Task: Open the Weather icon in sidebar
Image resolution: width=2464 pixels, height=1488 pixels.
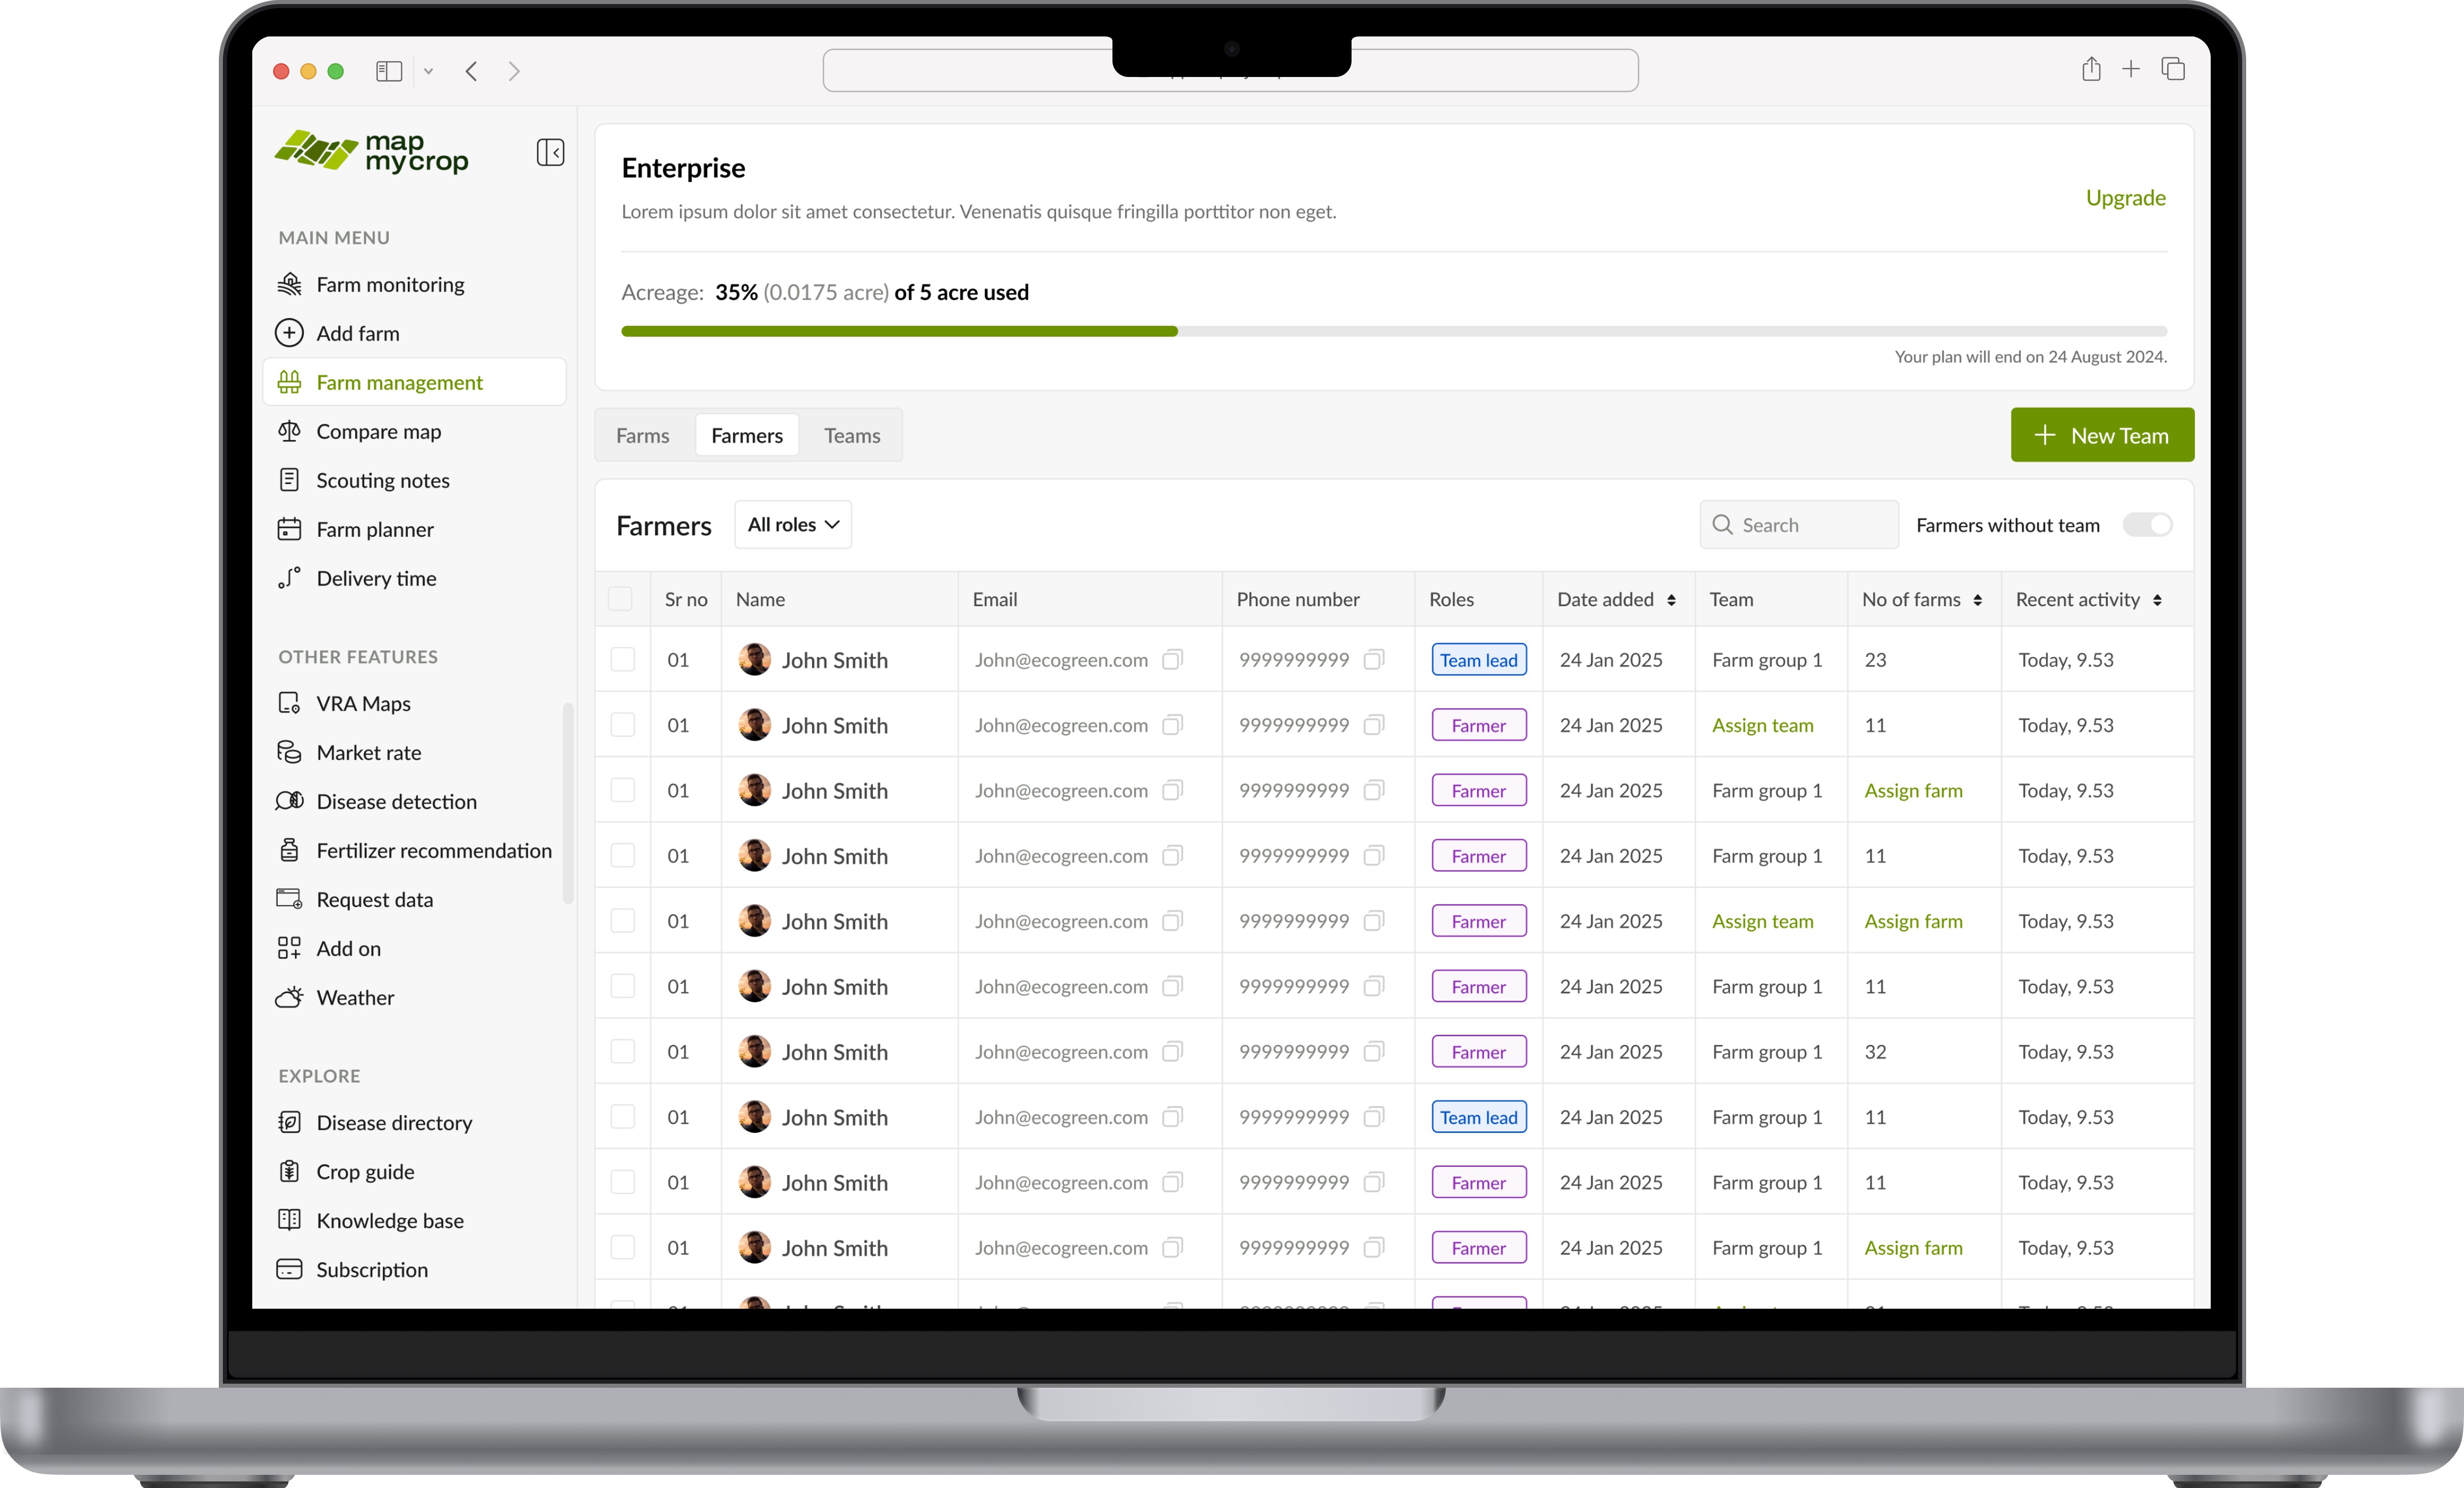Action: pos(289,997)
